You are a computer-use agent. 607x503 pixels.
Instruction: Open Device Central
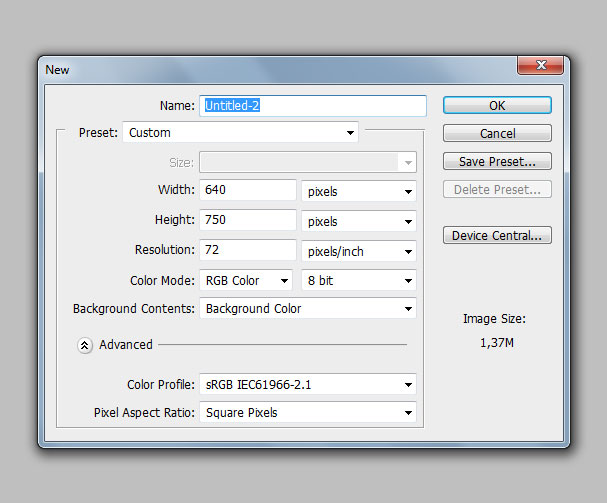(497, 235)
